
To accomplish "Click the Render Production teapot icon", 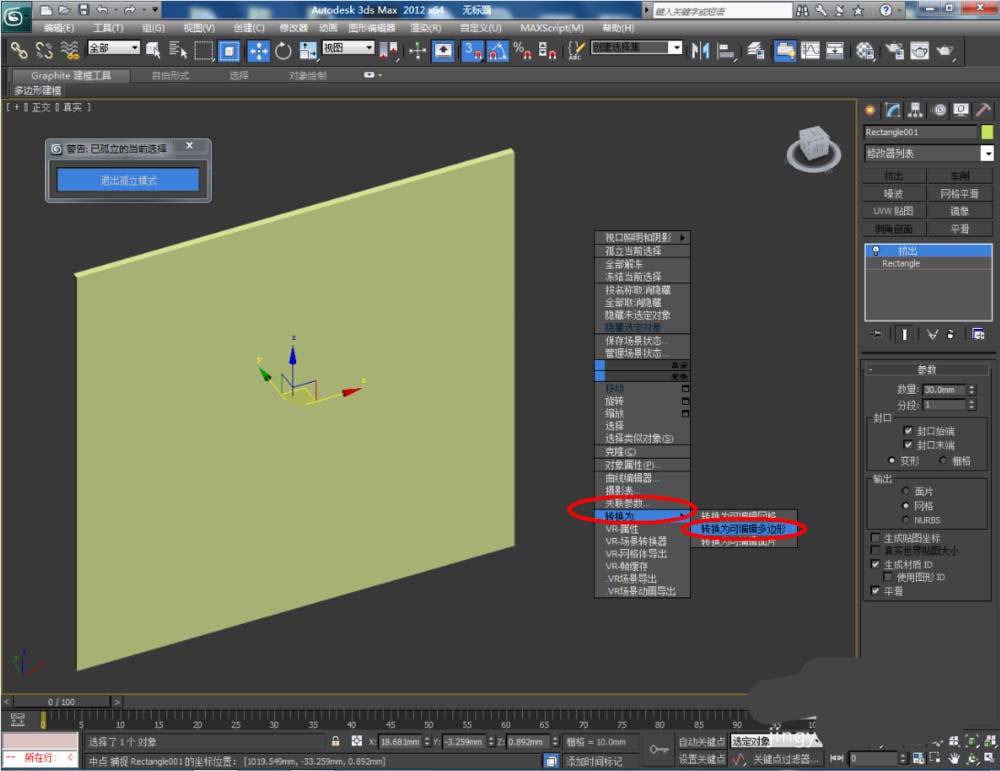I will 945,50.
